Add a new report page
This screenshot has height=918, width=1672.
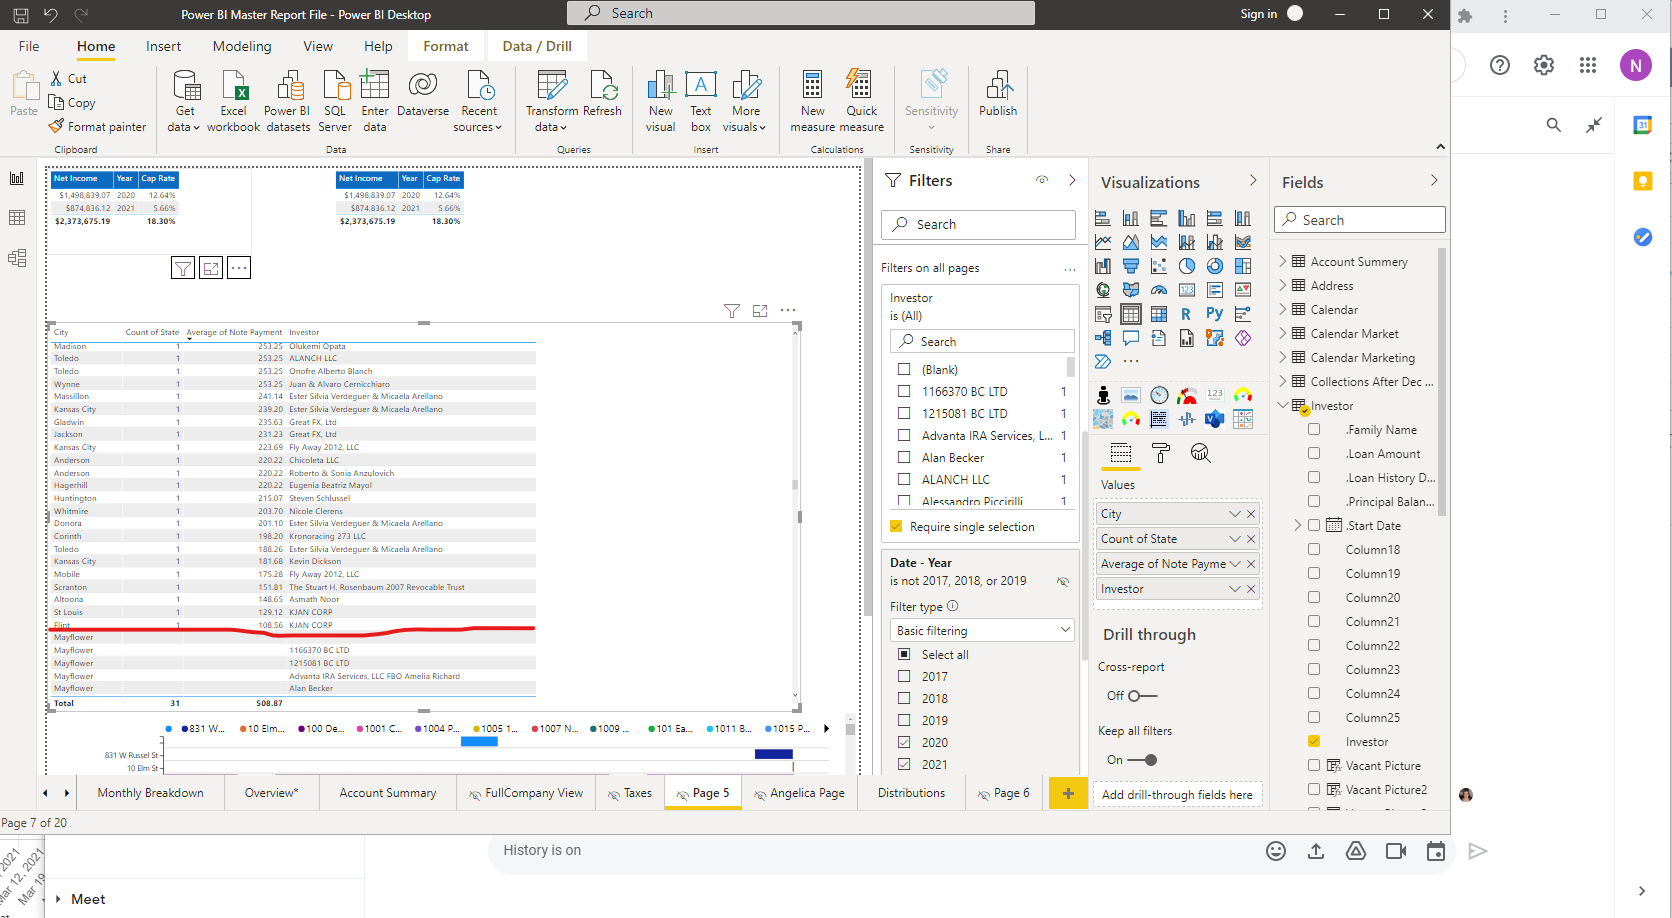[1068, 793]
